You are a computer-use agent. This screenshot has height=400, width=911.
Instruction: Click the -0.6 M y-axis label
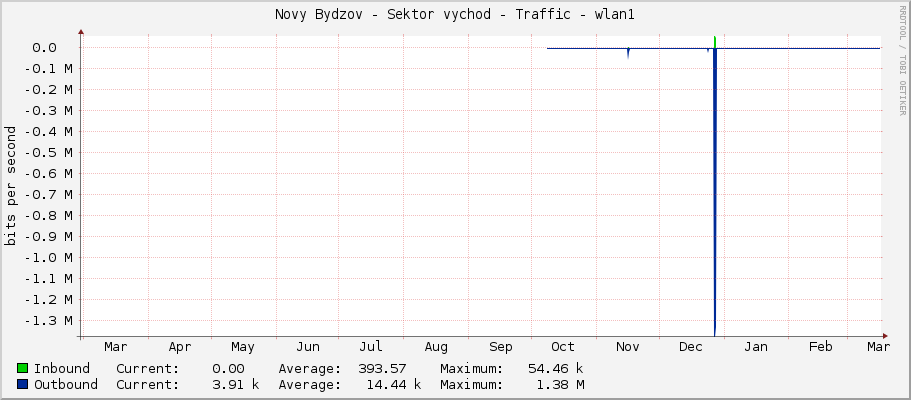[48, 173]
